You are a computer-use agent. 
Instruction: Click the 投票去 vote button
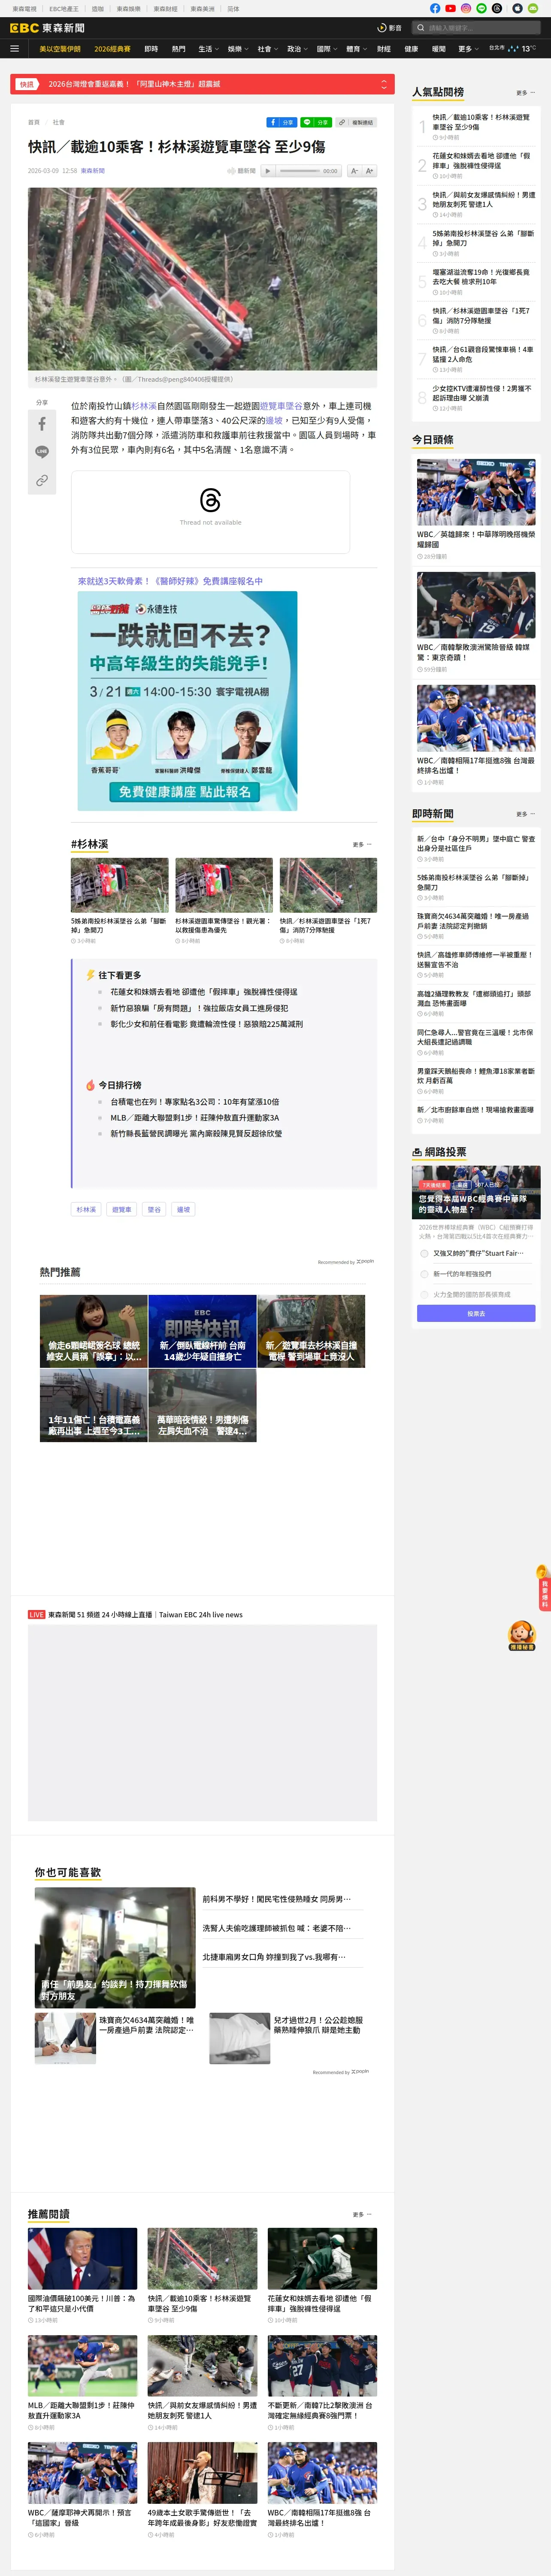[476, 1314]
